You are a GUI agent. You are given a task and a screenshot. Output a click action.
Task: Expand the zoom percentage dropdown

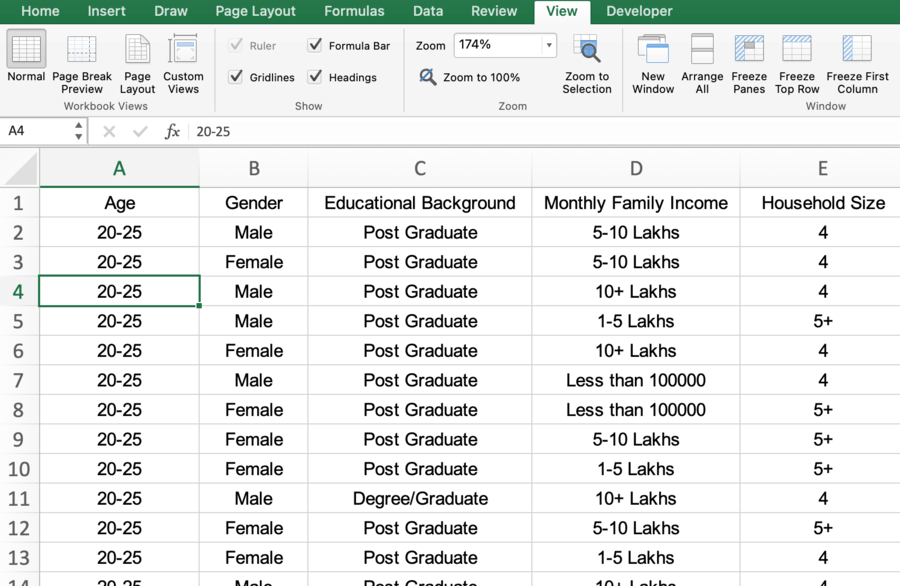[x=549, y=45]
